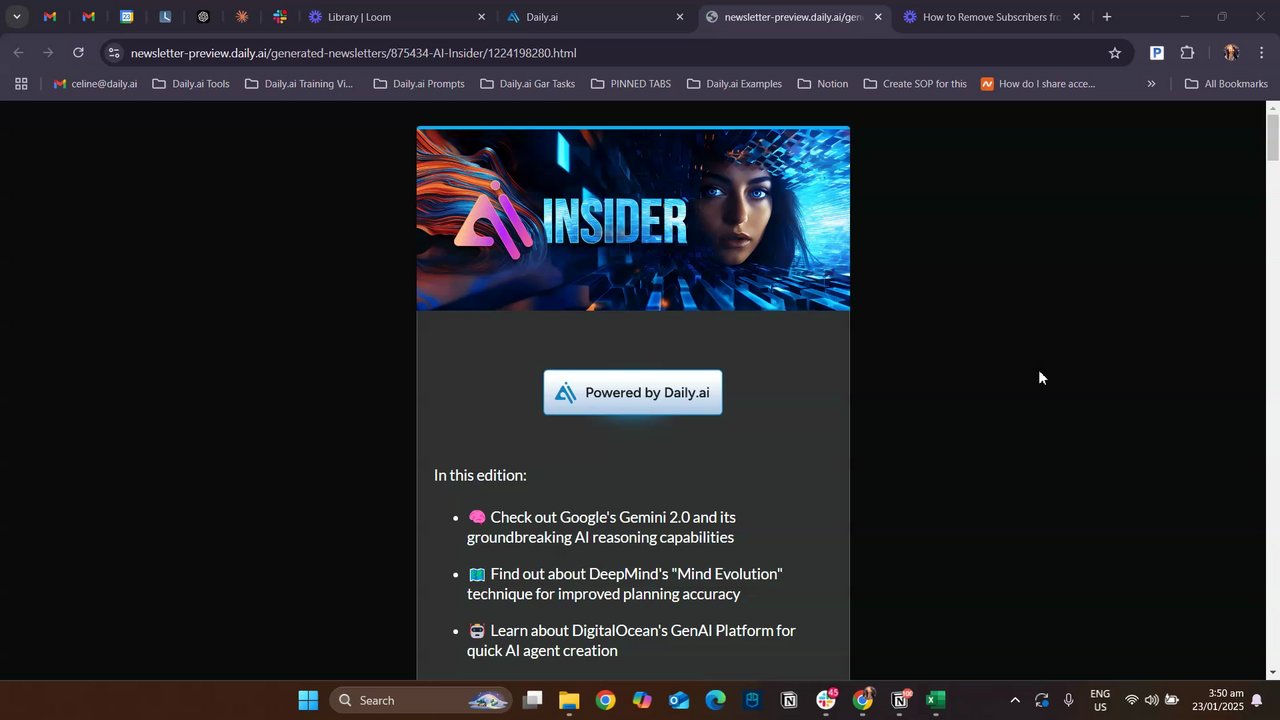Open the PINNED TABS bookmark folder
The width and height of the screenshot is (1280, 720).
pyautogui.click(x=631, y=84)
